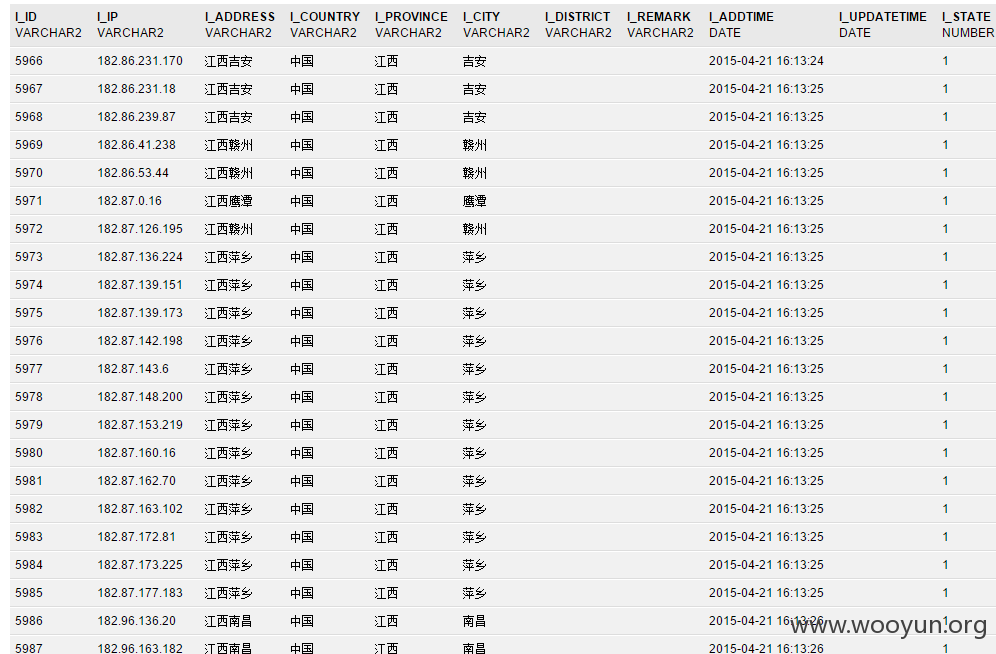Image resolution: width=996 pixels, height=654 pixels.
Task: Select the I_COUNTRY column header
Action: pyautogui.click(x=325, y=17)
